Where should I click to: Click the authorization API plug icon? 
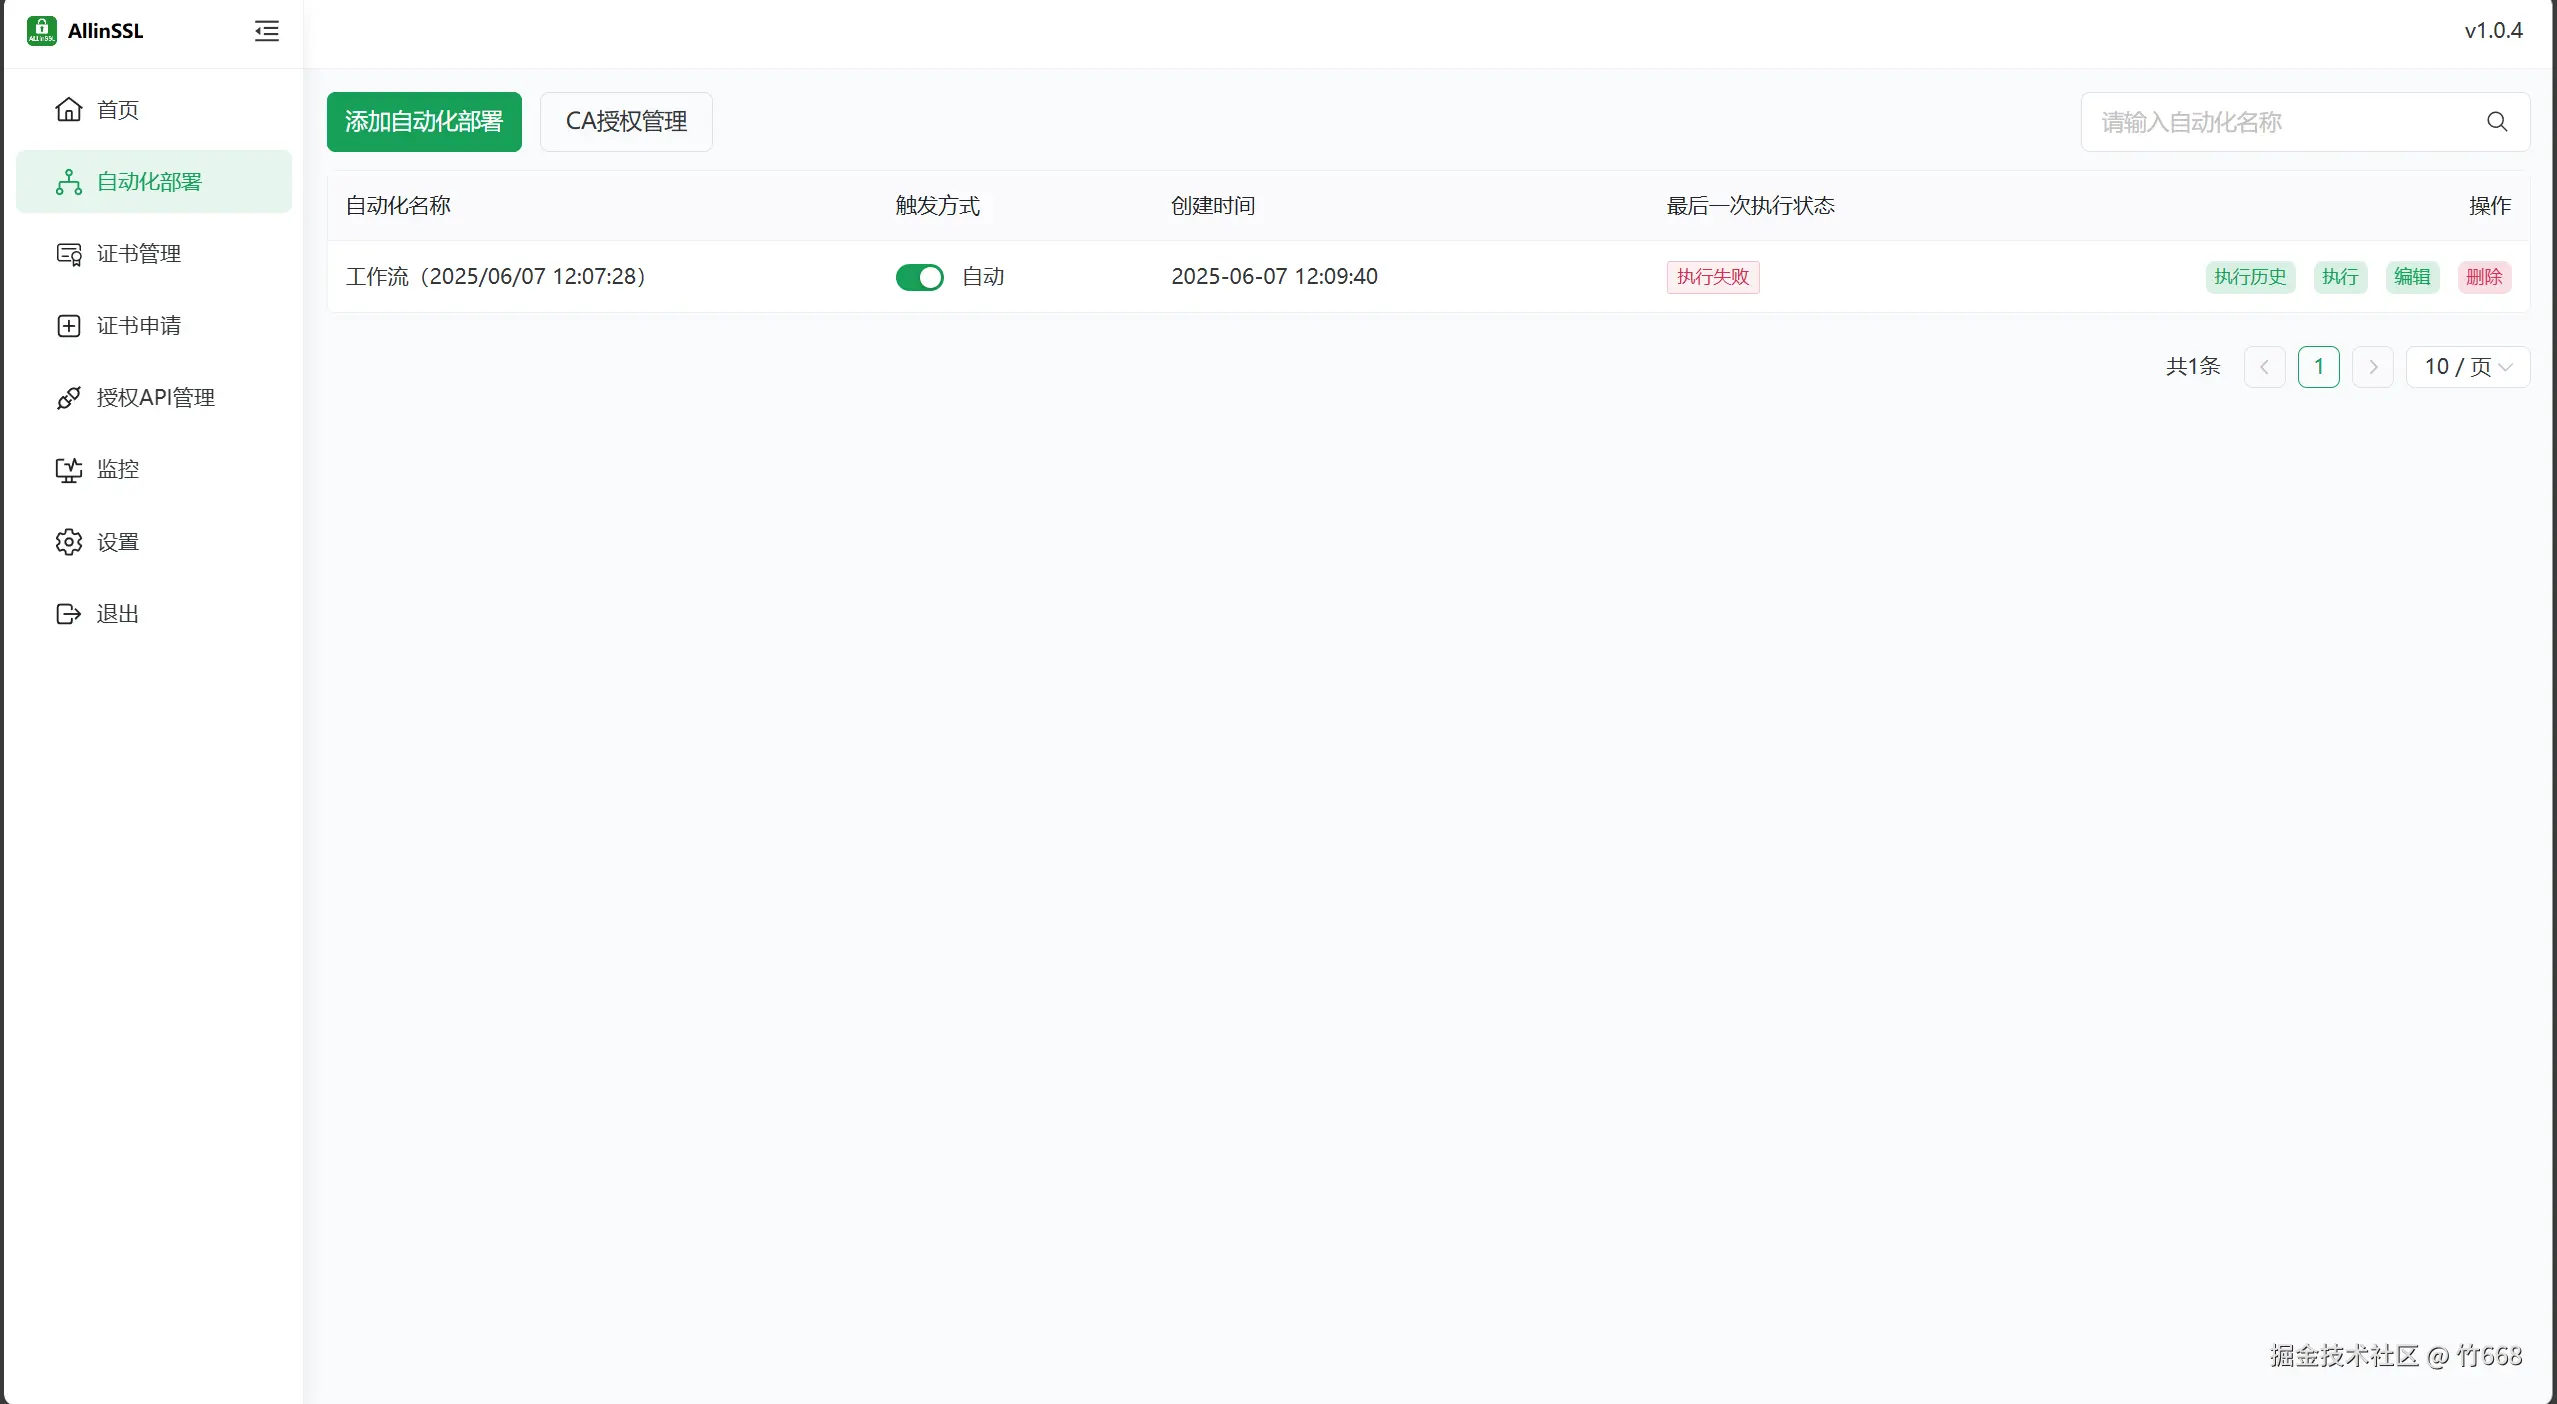pyautogui.click(x=68, y=398)
